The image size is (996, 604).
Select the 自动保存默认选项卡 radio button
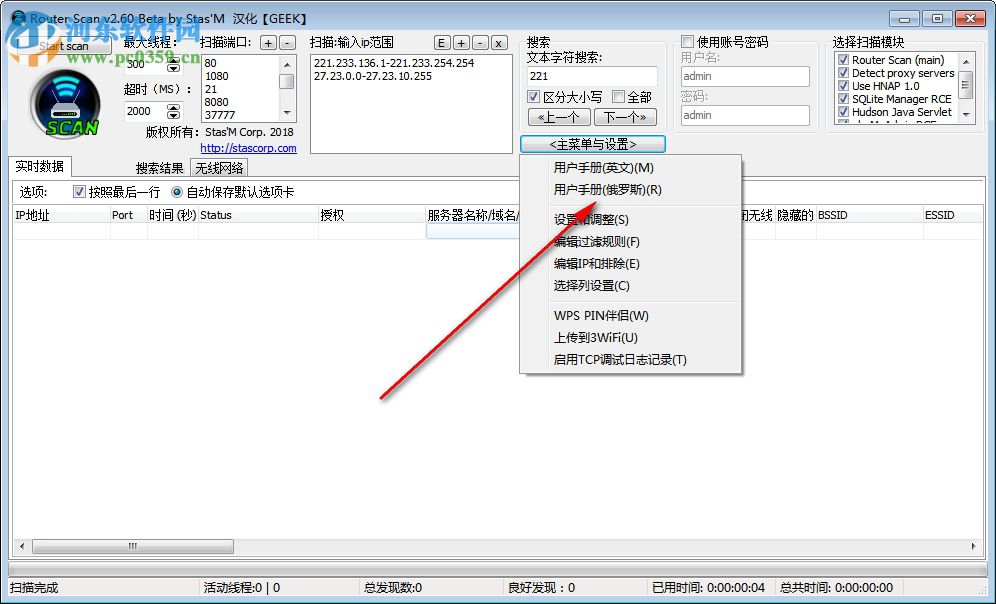click(175, 192)
